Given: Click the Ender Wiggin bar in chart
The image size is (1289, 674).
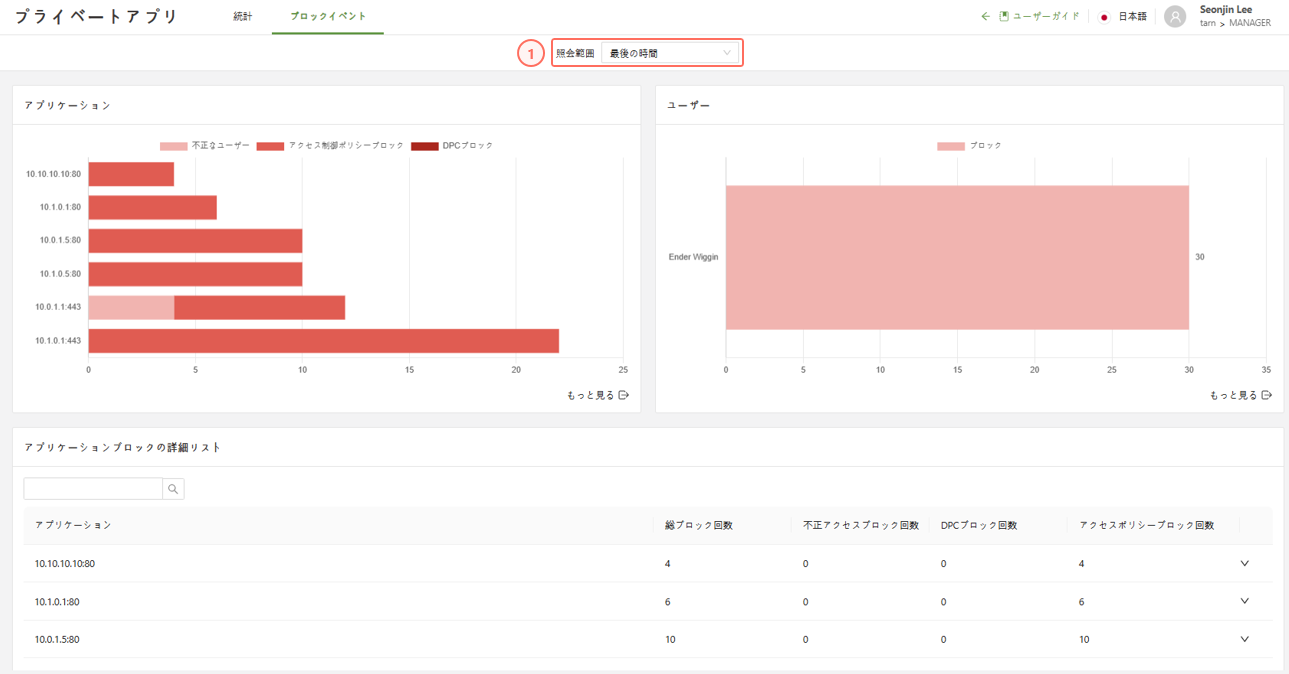Looking at the screenshot, I should tap(957, 257).
